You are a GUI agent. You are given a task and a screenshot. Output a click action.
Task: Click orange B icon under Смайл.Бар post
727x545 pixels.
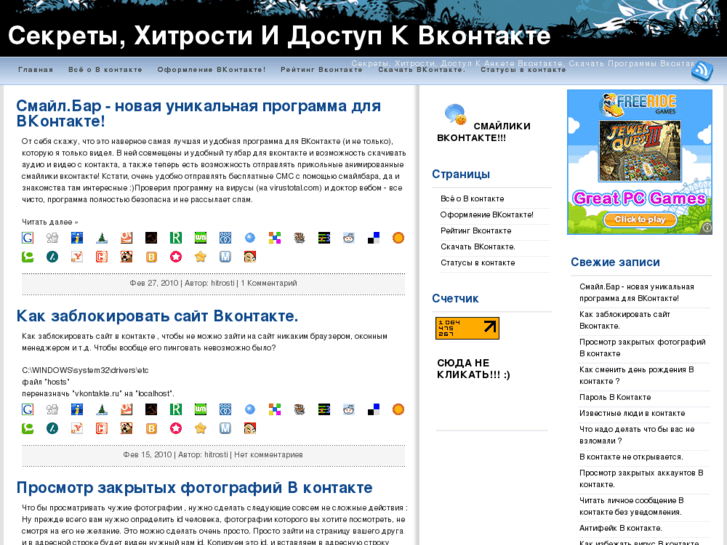(151, 256)
